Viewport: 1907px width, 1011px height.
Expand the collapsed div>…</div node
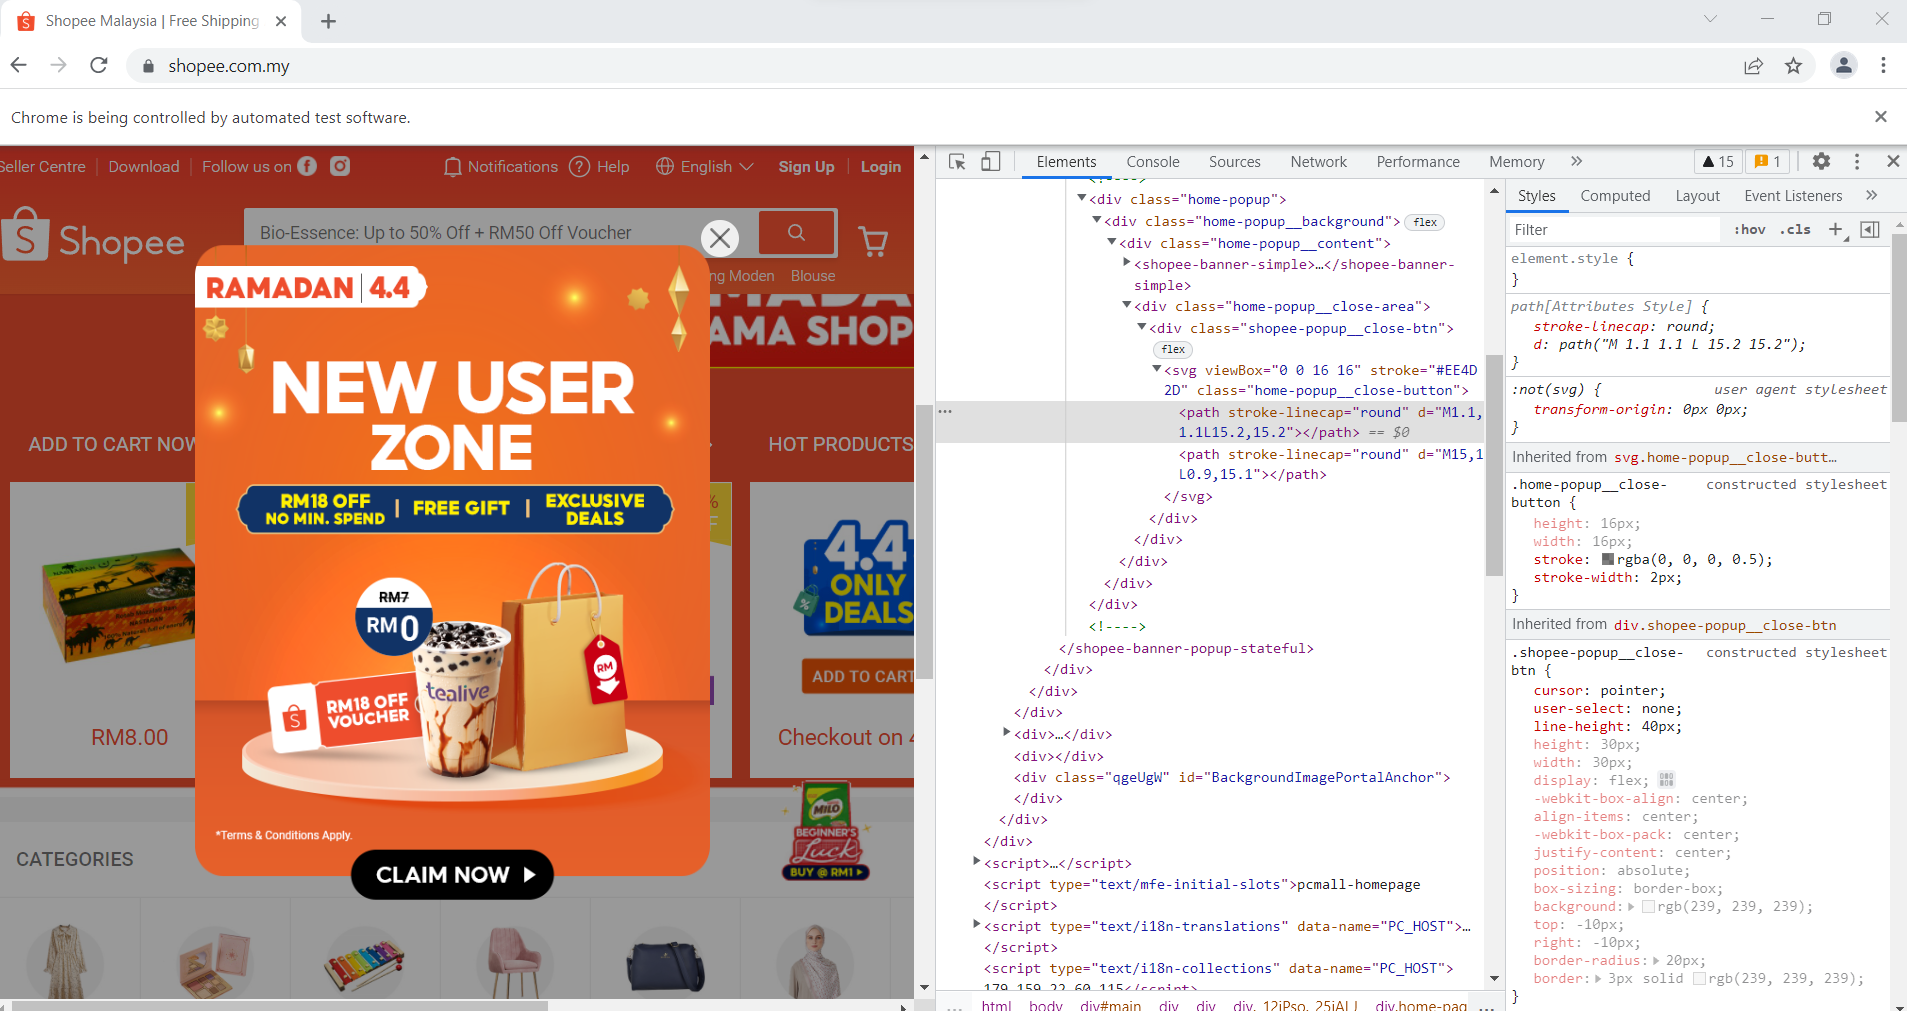[x=1007, y=733]
